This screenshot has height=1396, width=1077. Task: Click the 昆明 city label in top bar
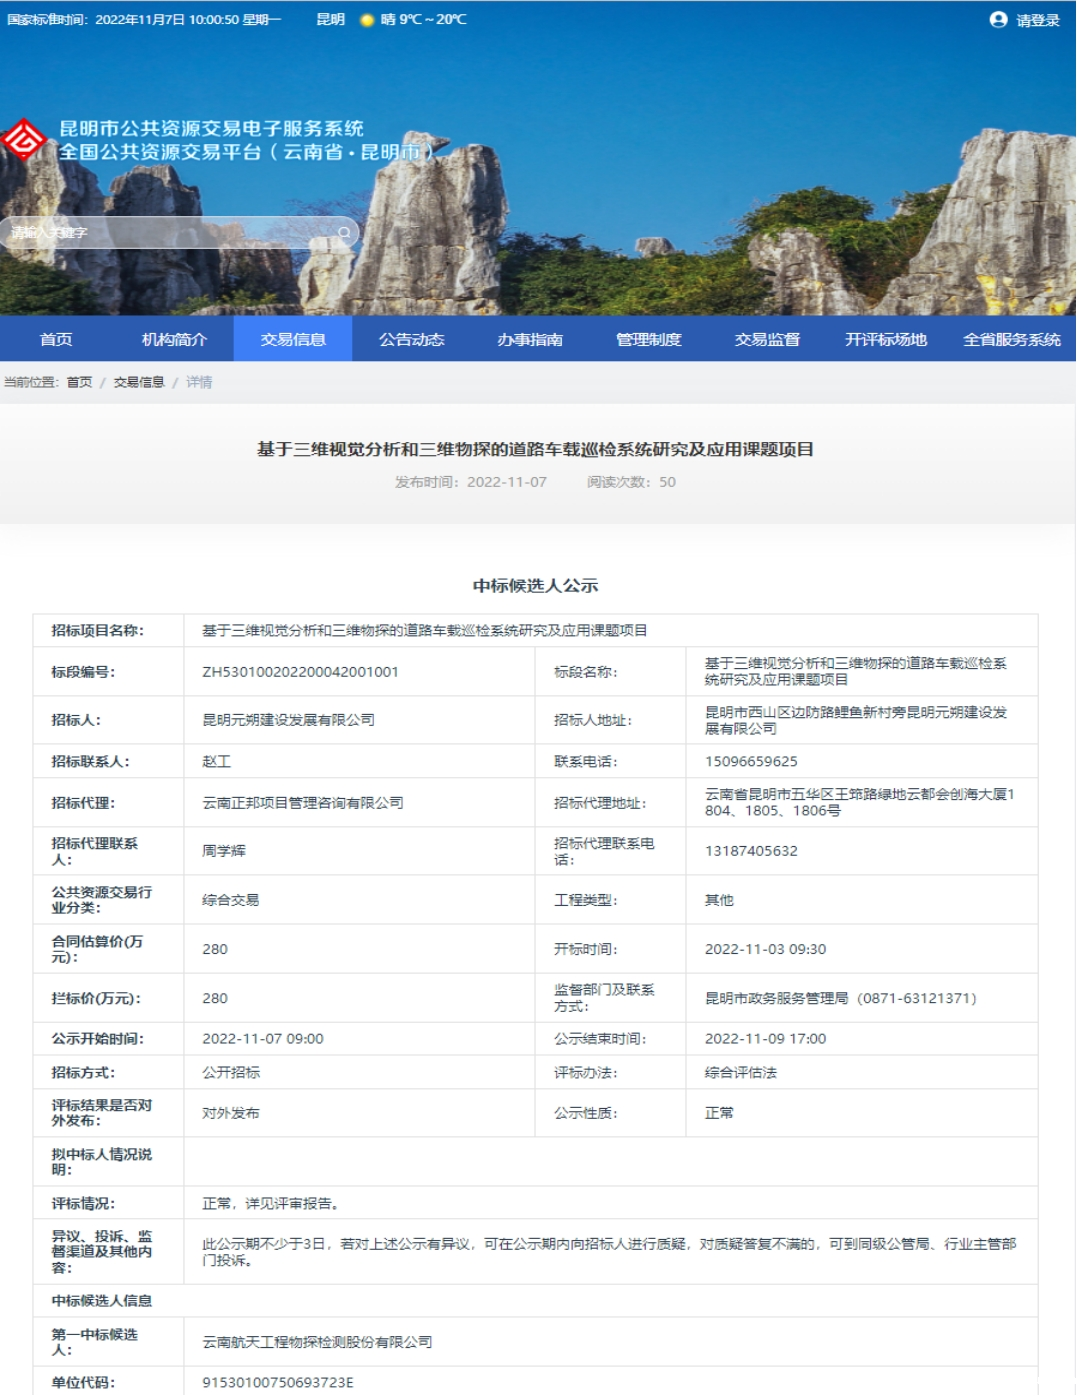pos(330,19)
